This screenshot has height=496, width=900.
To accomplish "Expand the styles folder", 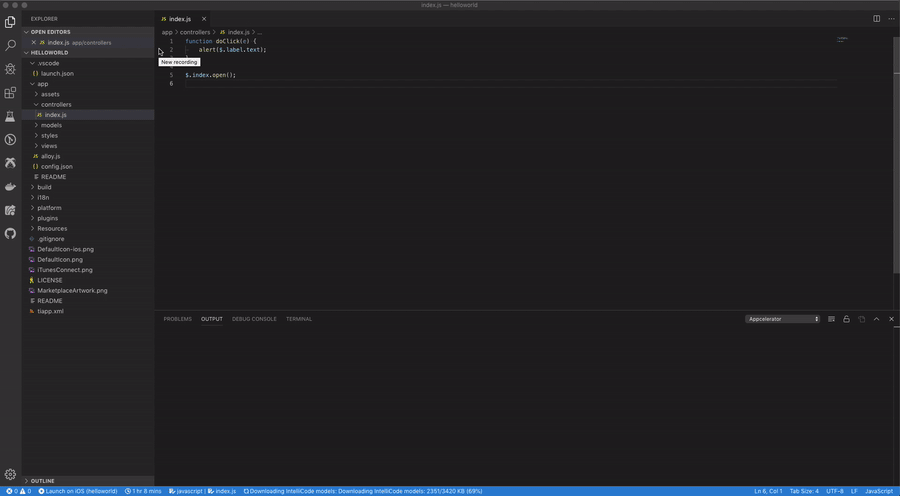I will (88, 135).
